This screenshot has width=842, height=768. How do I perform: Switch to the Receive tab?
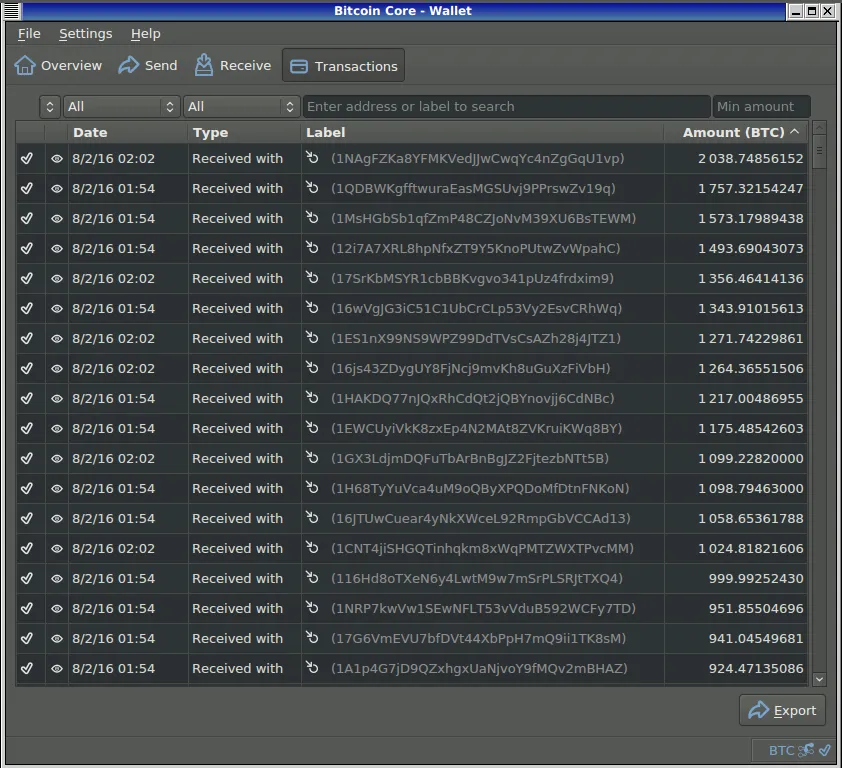click(233, 66)
